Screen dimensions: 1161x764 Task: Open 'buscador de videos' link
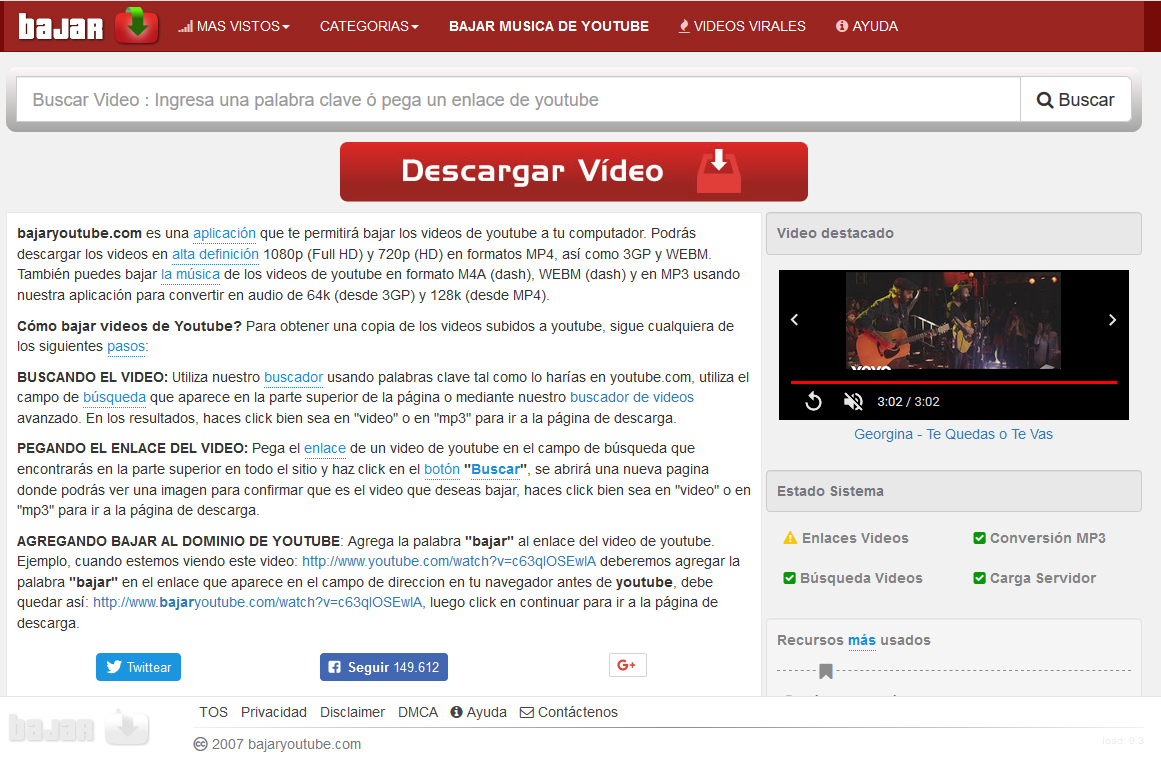[x=632, y=397]
